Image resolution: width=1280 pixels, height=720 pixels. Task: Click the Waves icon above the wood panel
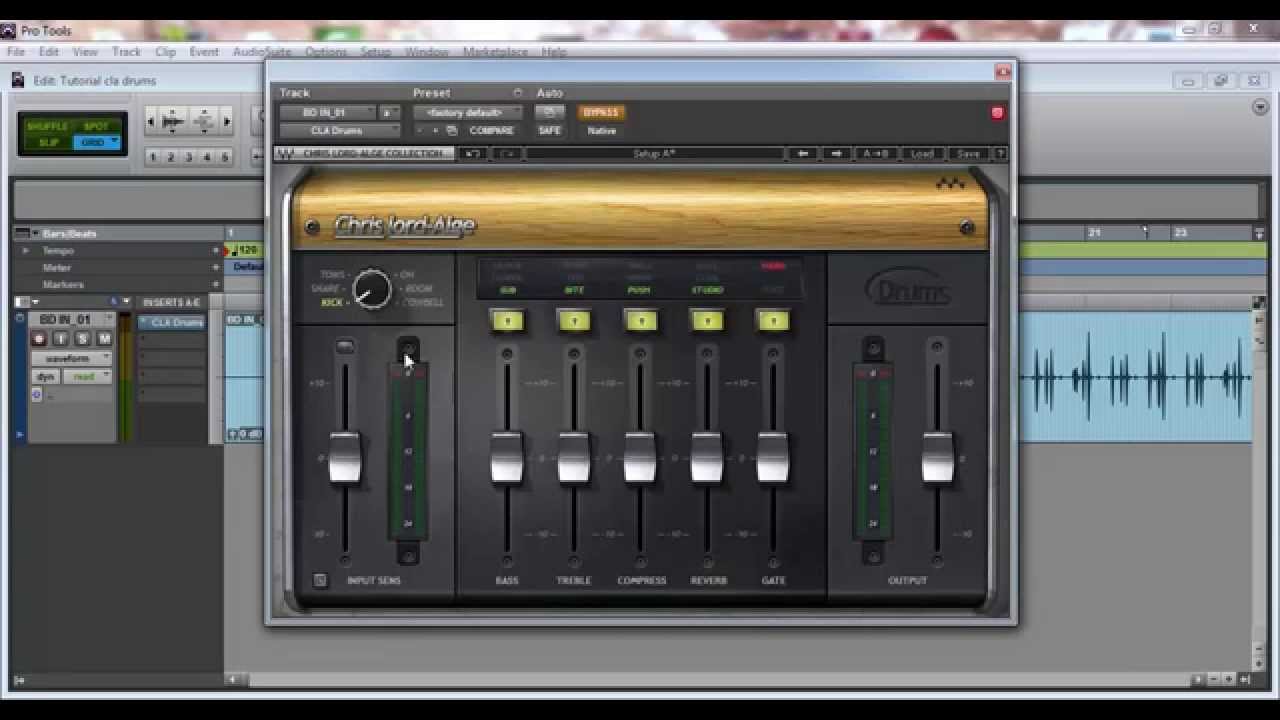[949, 183]
